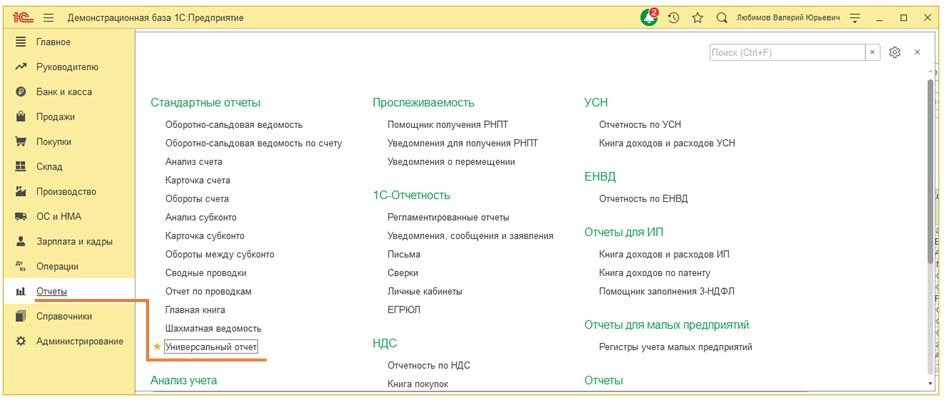Open Отчетность по ЕНВД
948x404 pixels.
tap(643, 199)
